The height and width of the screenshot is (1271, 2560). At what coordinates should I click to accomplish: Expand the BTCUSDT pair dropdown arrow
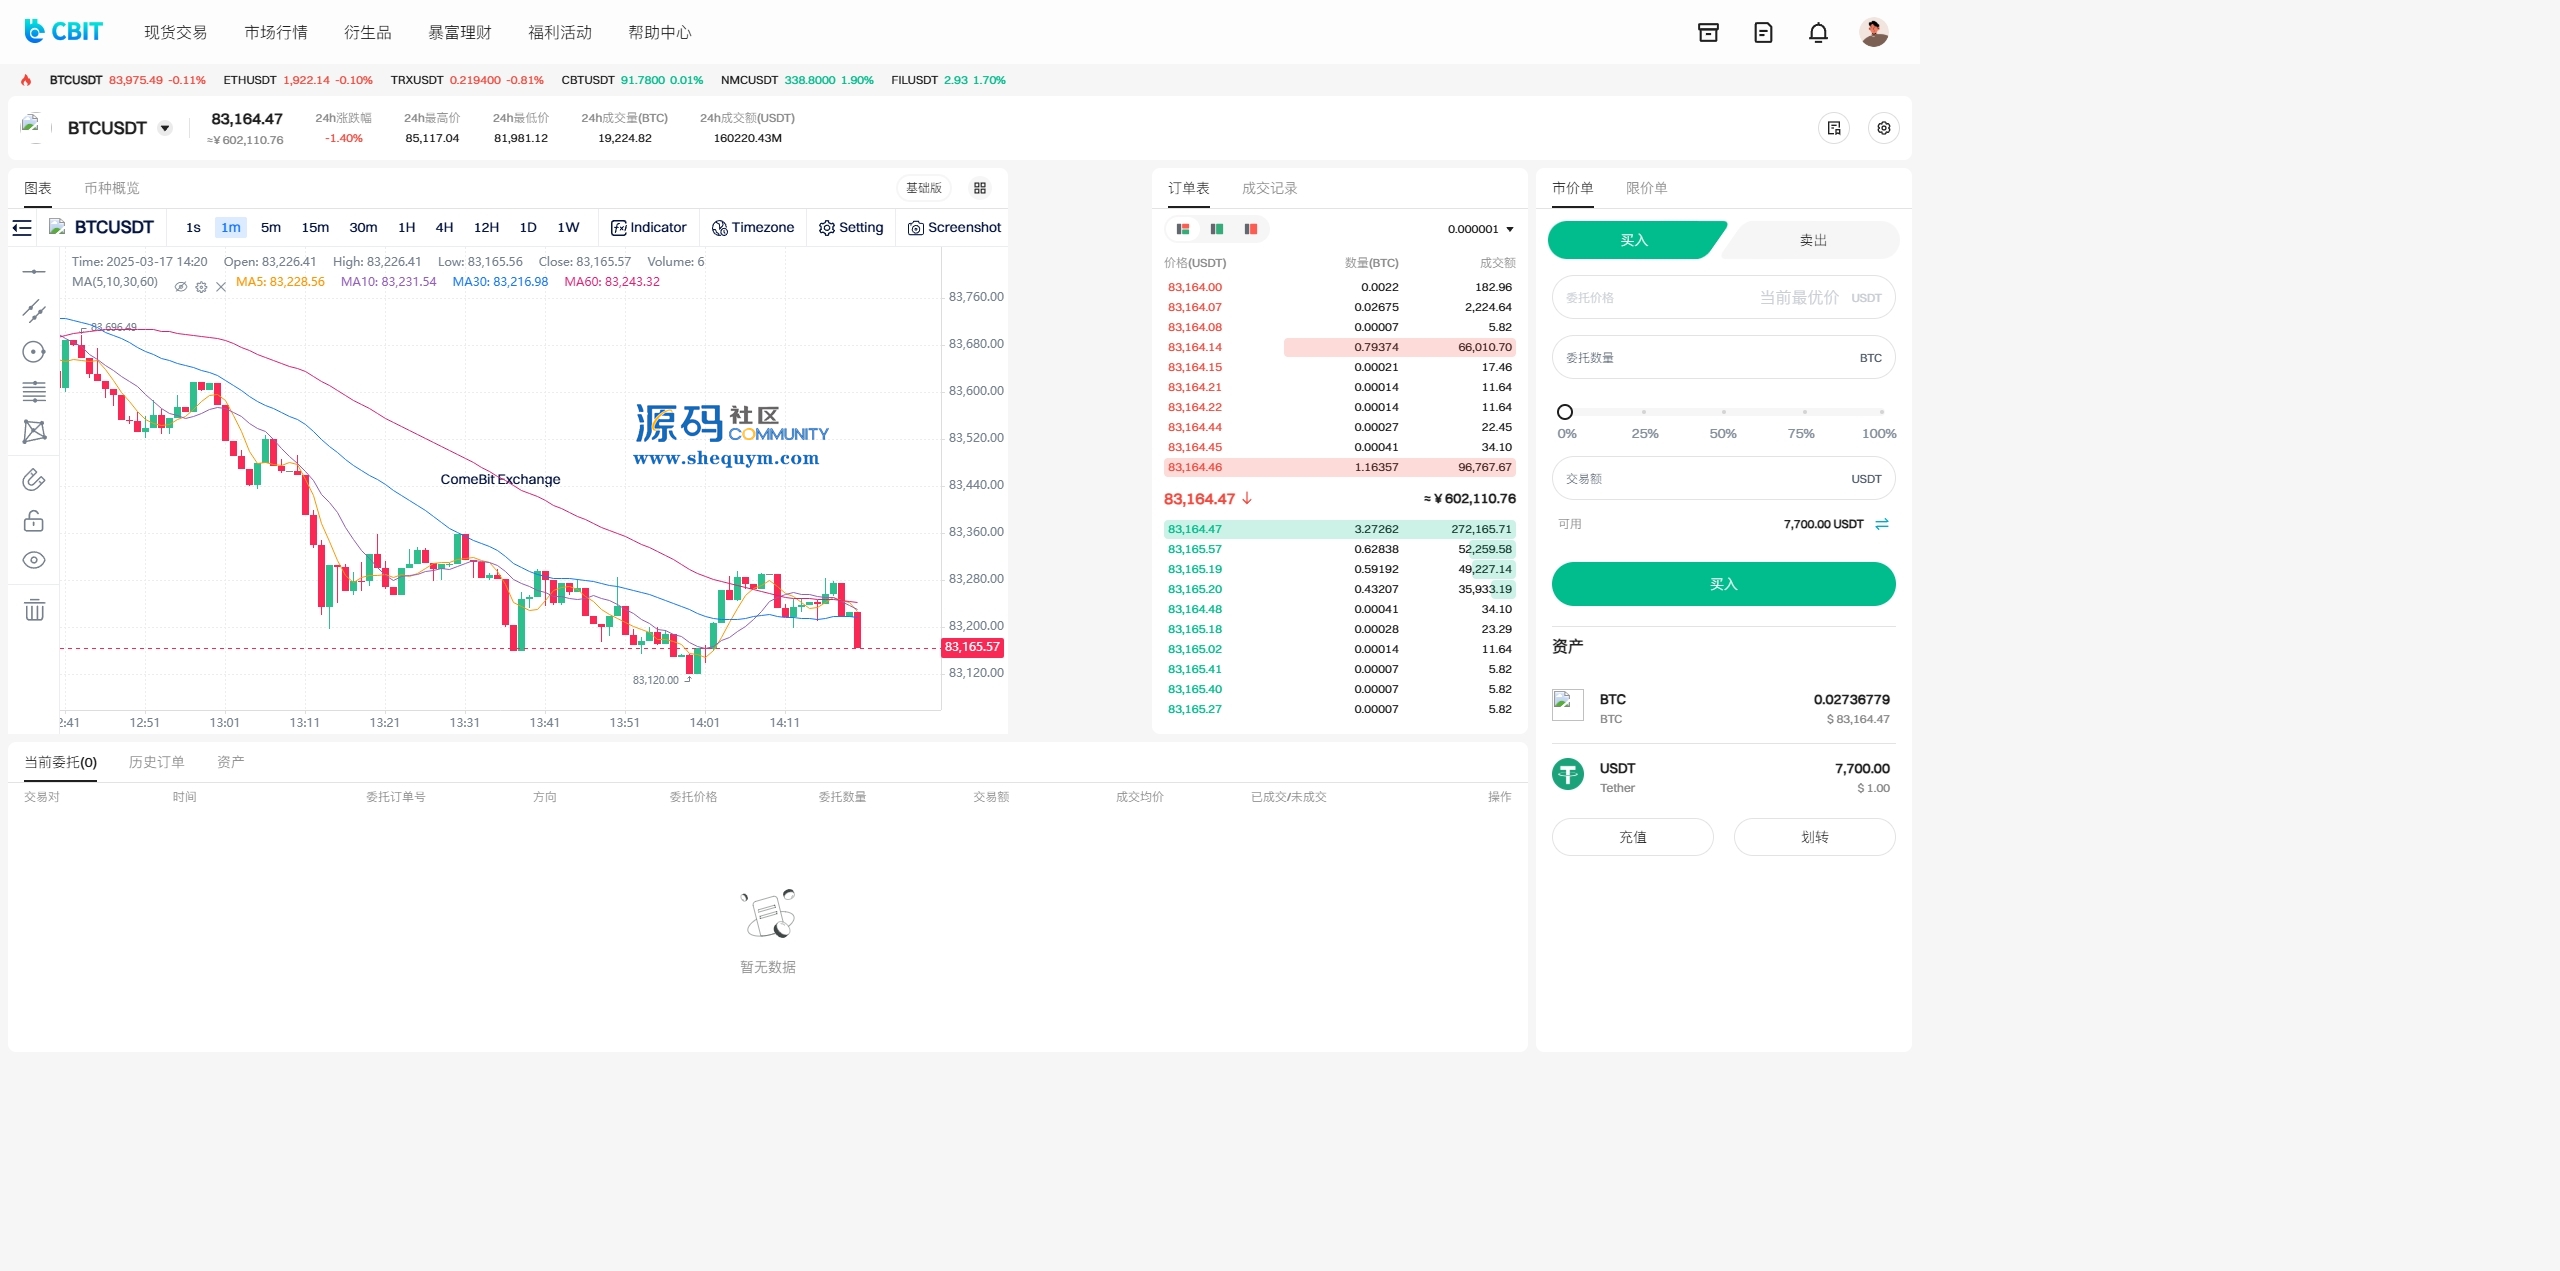pyautogui.click(x=165, y=128)
